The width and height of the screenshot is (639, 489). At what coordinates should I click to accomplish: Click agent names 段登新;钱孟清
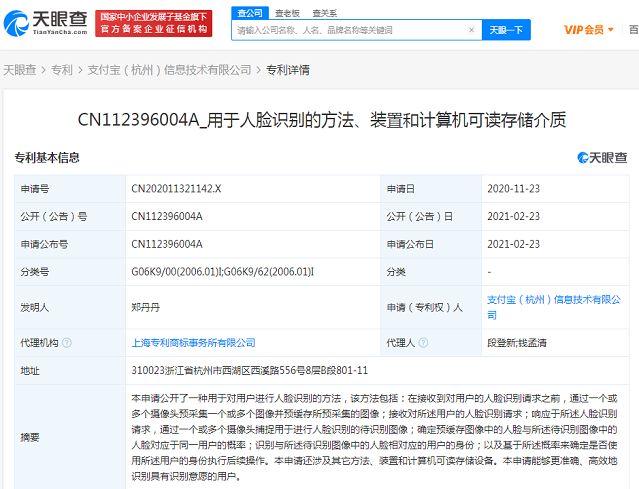coord(517,343)
